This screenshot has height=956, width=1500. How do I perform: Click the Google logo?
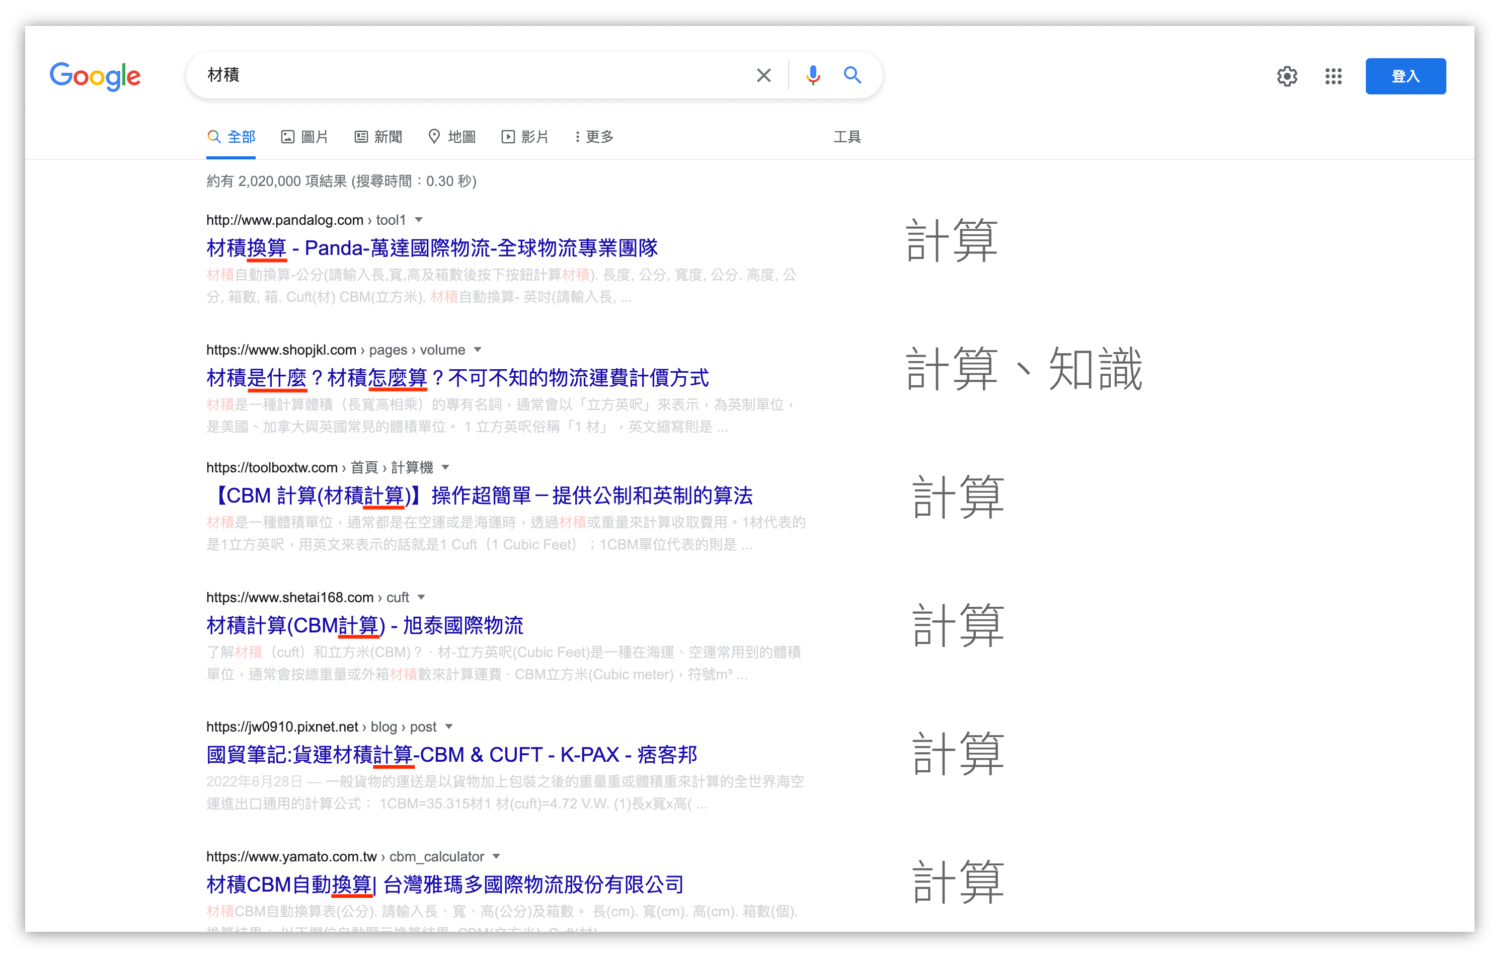coord(95,76)
